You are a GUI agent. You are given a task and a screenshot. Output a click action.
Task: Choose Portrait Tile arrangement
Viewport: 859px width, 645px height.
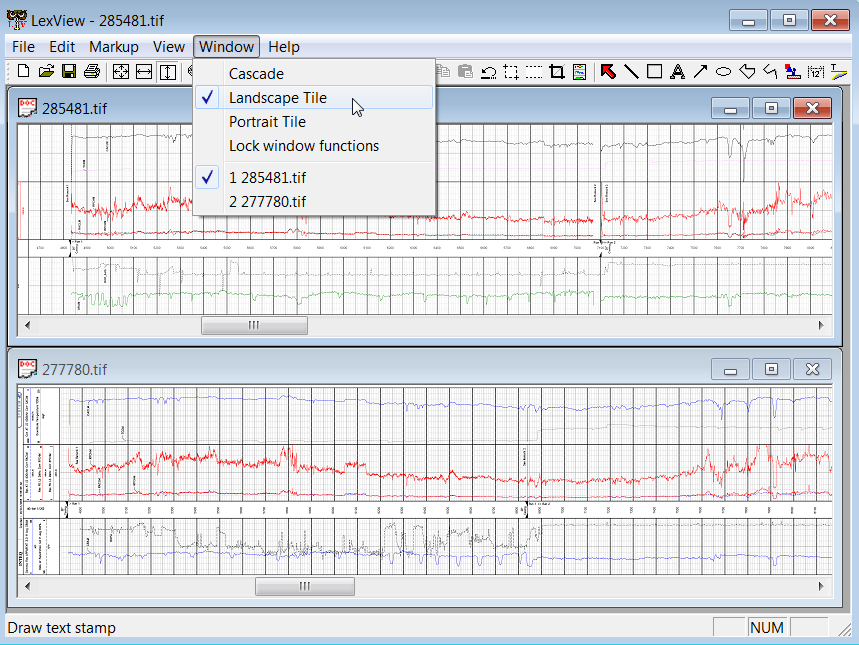(x=314, y=122)
